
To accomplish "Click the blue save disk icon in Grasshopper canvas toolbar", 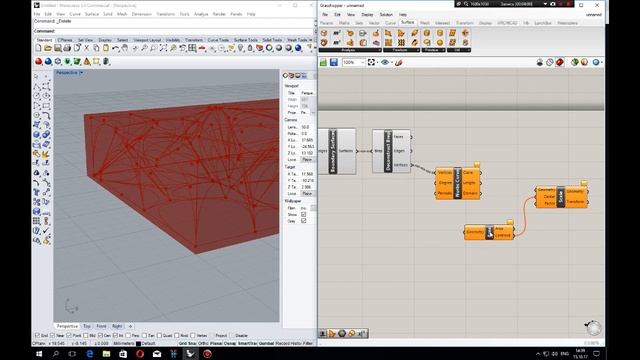I will click(333, 62).
